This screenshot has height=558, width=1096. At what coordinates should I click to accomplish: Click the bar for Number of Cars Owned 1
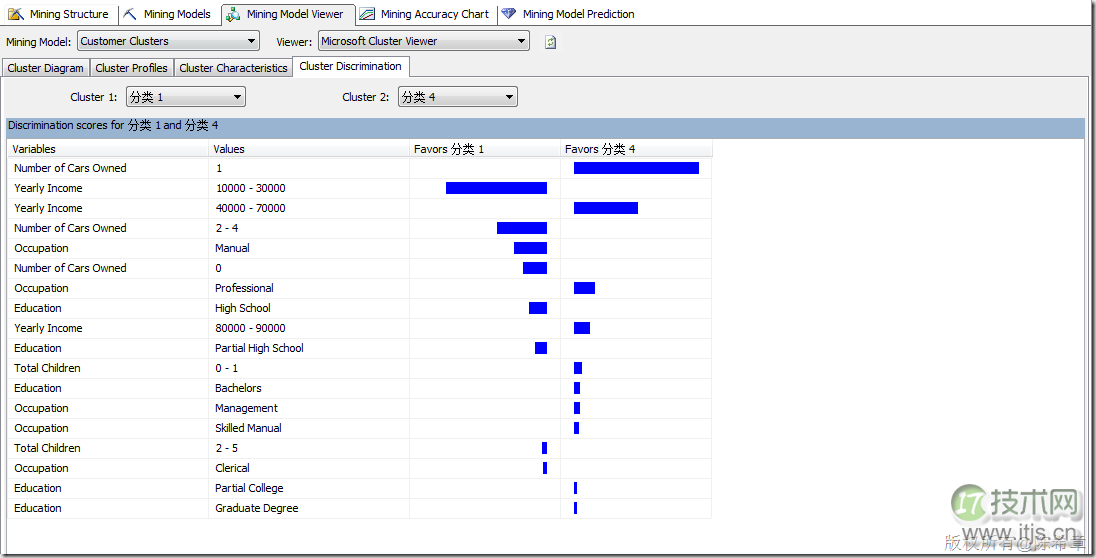click(636, 168)
